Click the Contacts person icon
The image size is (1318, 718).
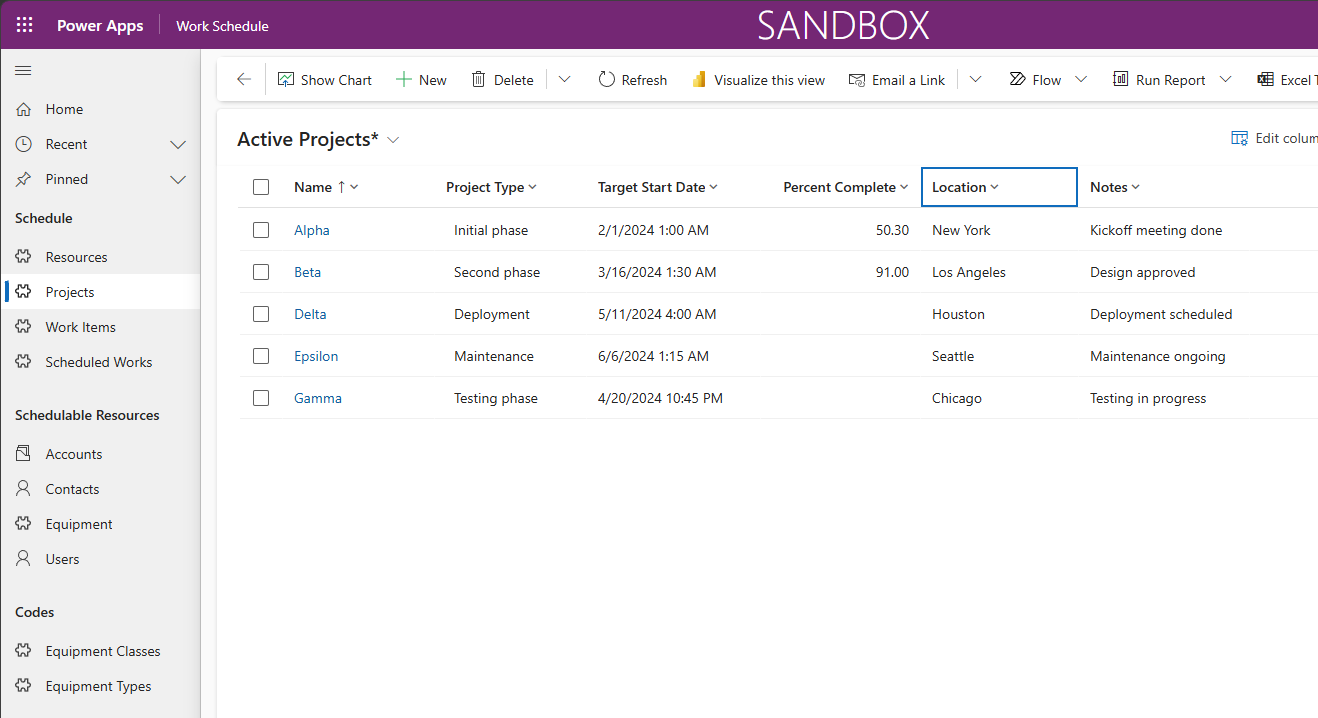(x=24, y=489)
